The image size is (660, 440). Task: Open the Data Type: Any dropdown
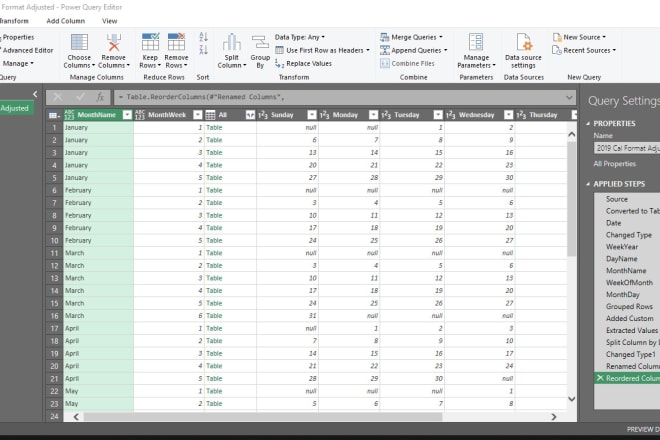click(x=300, y=37)
